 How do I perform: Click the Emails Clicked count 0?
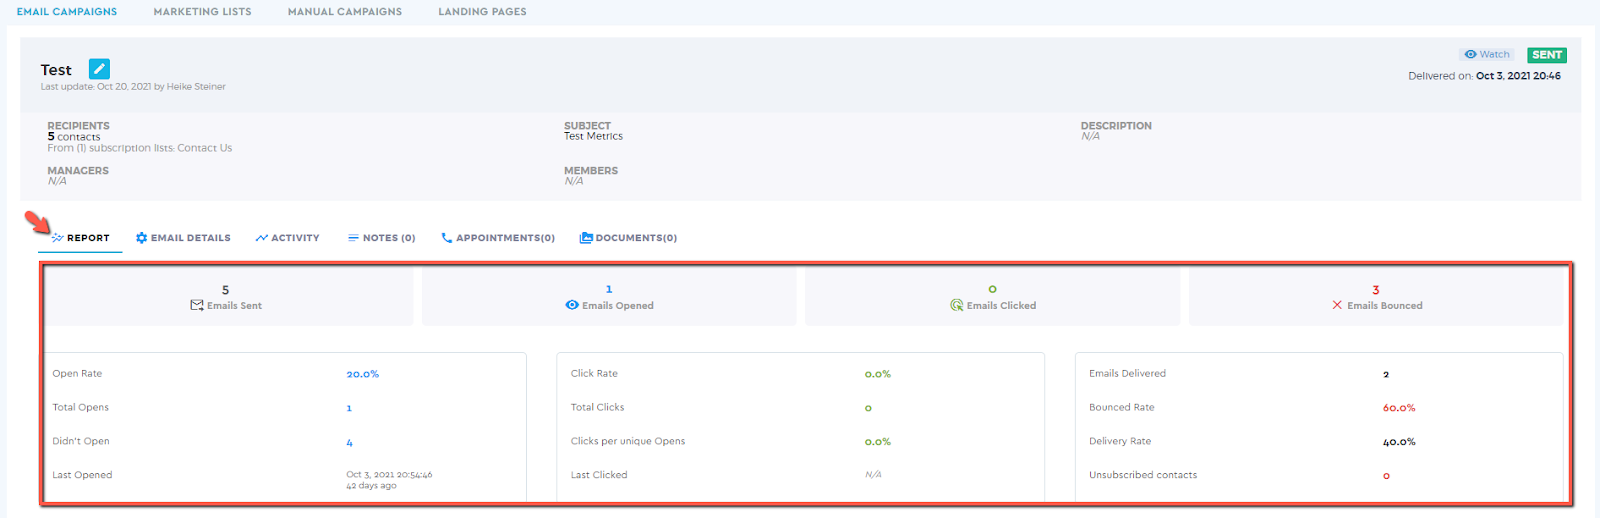(992, 290)
